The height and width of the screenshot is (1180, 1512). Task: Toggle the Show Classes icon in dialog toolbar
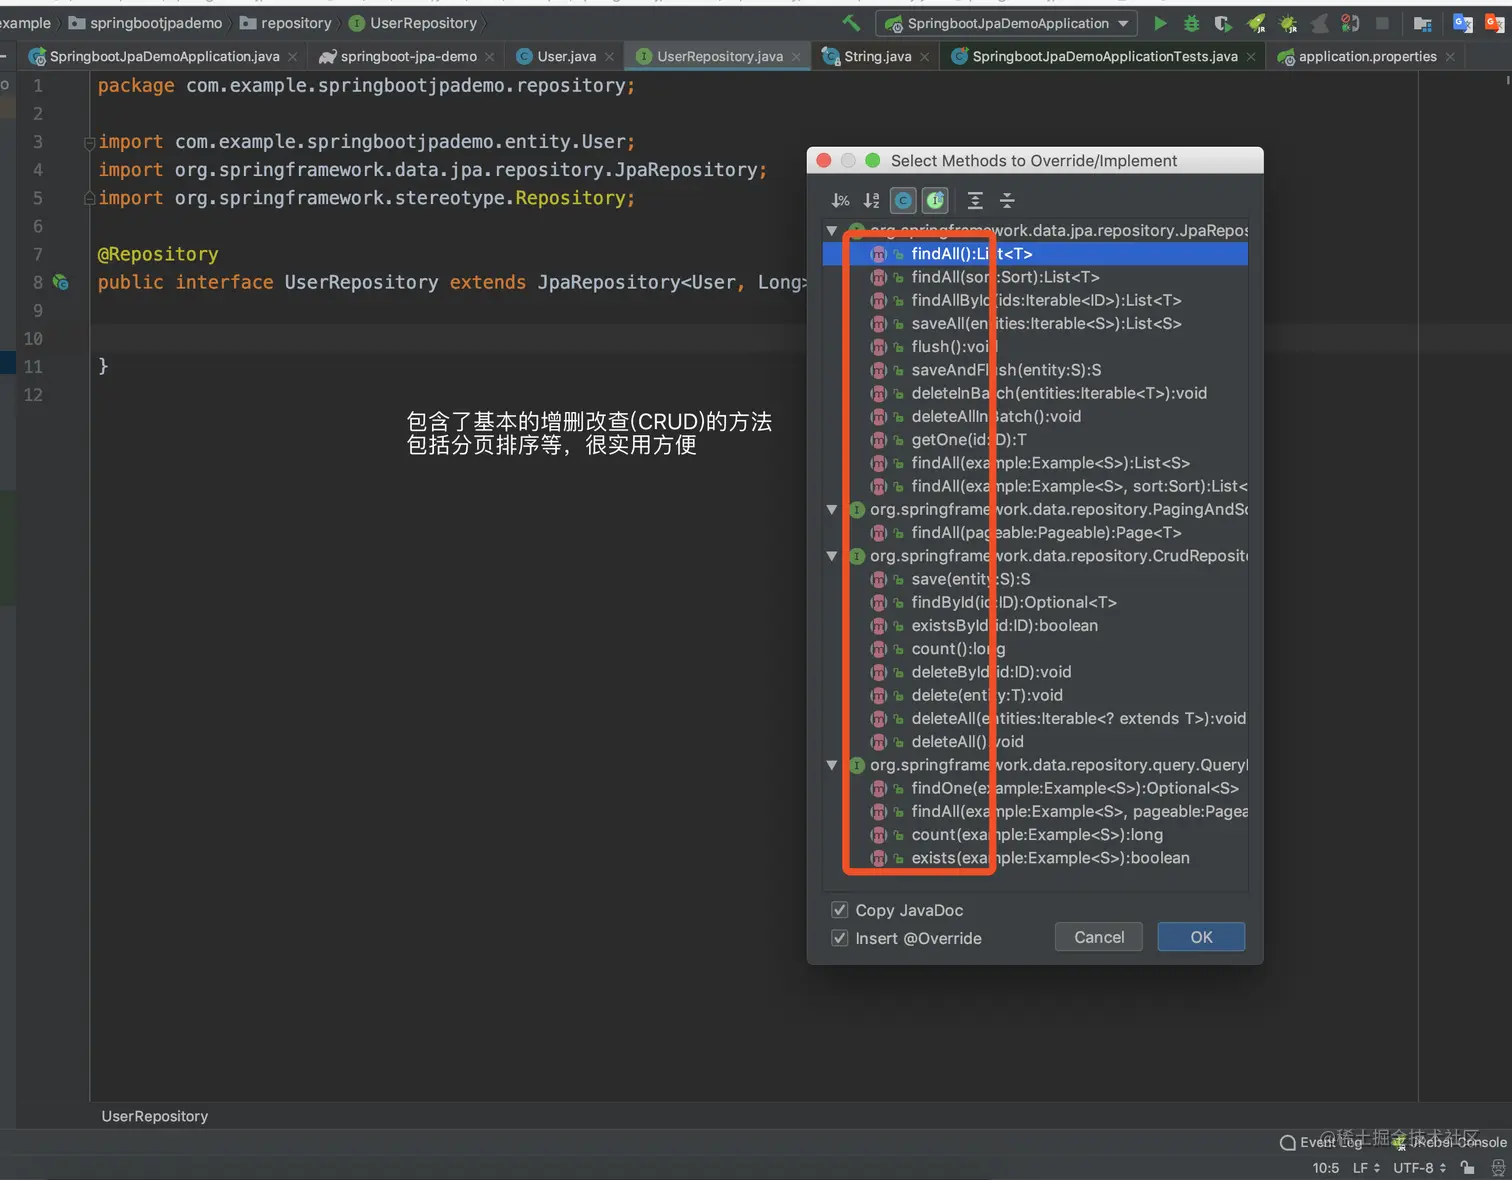[903, 201]
